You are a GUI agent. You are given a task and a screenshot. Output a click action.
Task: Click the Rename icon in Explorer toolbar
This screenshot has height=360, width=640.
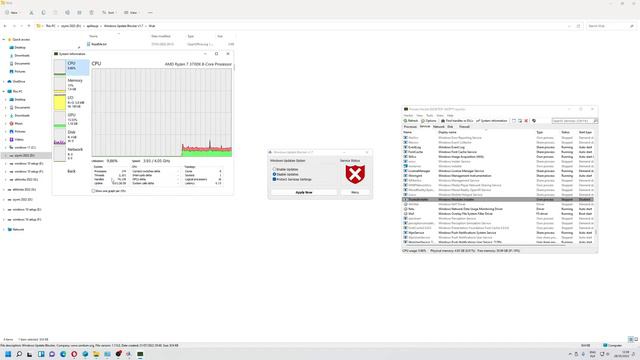(x=67, y=13)
